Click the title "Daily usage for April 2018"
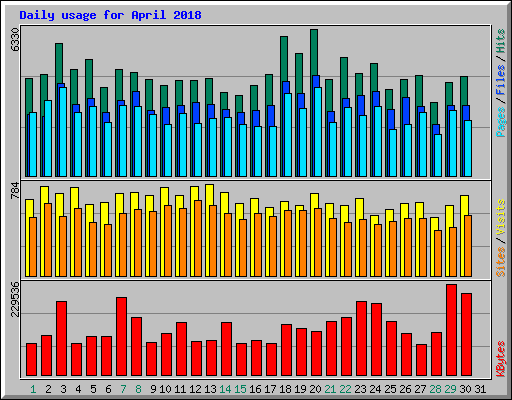This screenshot has width=512, height=400. coord(110,15)
